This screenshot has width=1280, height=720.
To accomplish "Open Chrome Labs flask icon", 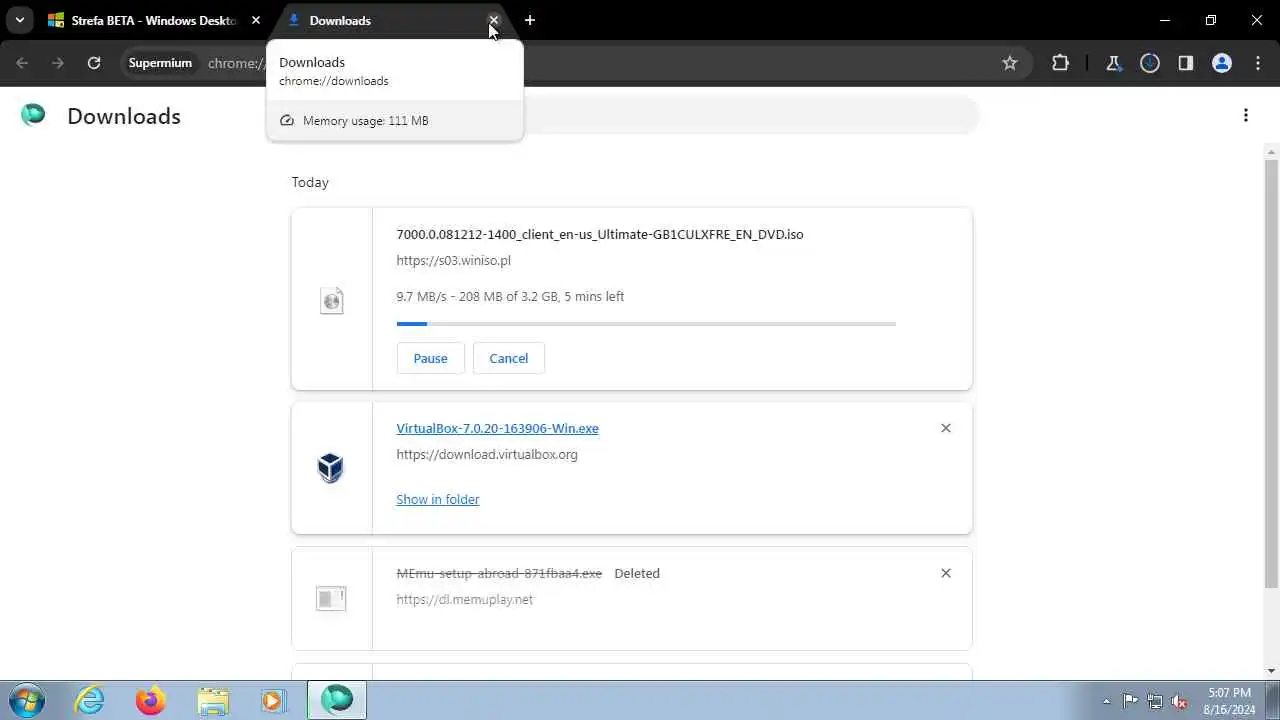I will point(1113,63).
